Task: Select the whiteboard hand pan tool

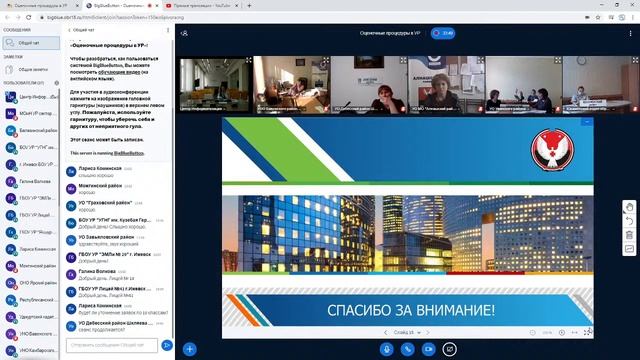Action: [x=629, y=207]
